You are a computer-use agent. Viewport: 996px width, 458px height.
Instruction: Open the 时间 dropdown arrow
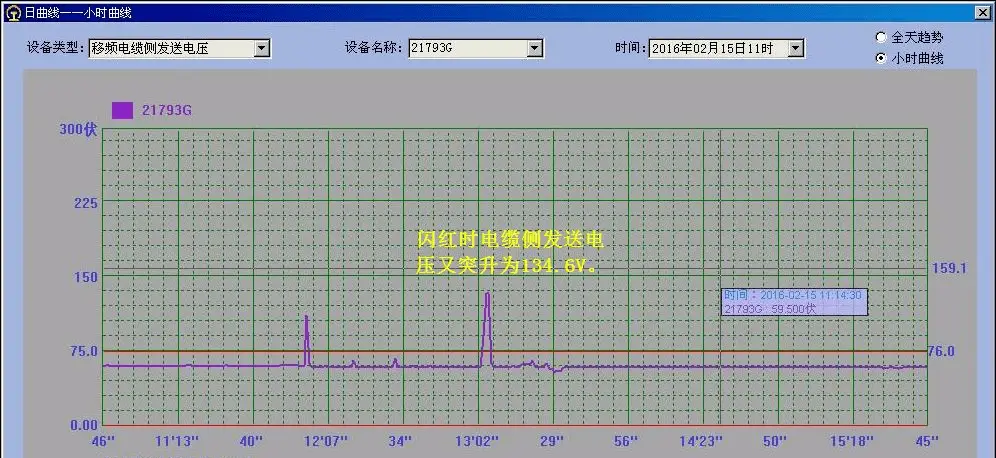(x=796, y=48)
